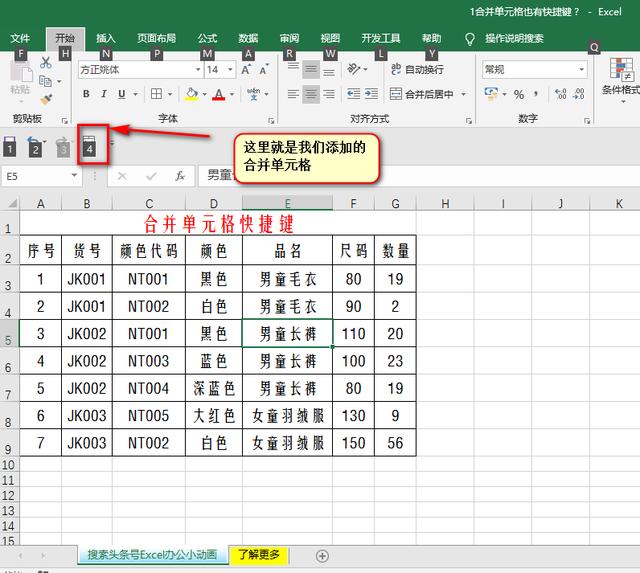Image resolution: width=640 pixels, height=573 pixels.
Task: Click the Save icon in quick access toolbar
Action: click(x=11, y=145)
